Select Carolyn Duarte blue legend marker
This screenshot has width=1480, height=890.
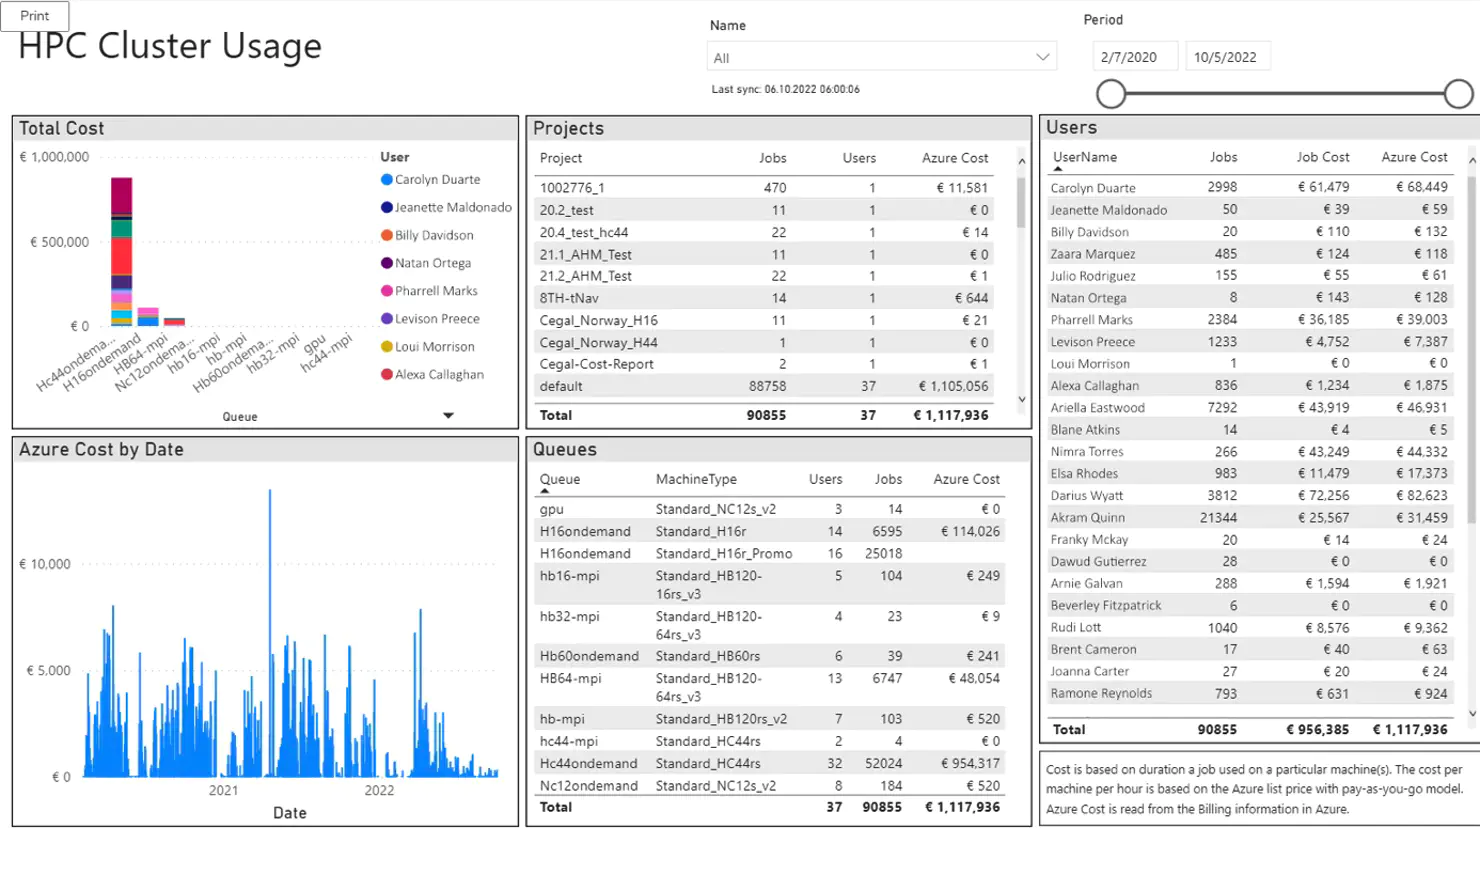pyautogui.click(x=387, y=180)
